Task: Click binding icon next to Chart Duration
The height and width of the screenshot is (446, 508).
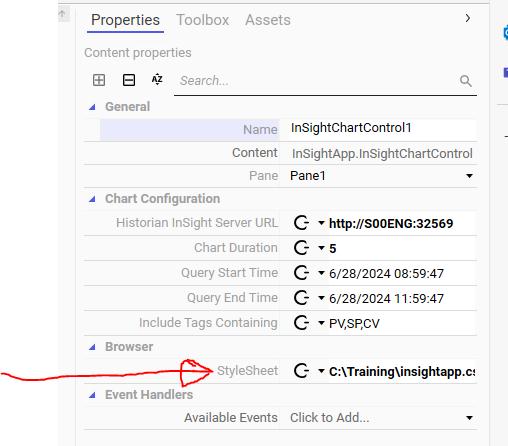Action: 302,248
